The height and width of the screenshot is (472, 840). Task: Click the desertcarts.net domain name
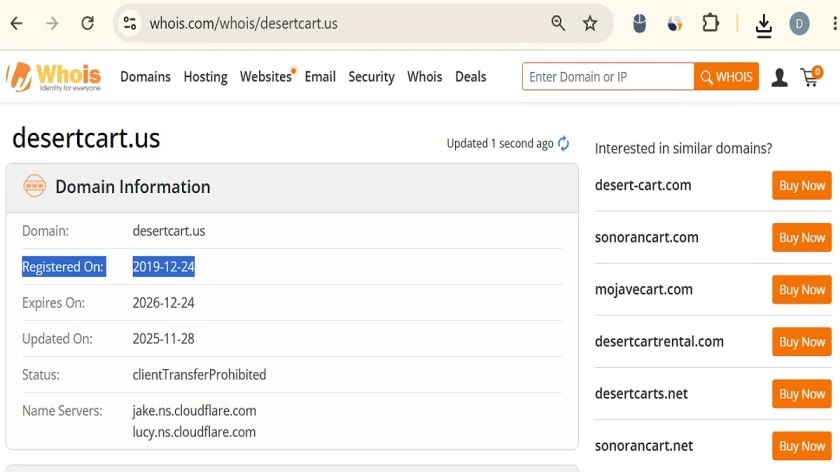[641, 394]
